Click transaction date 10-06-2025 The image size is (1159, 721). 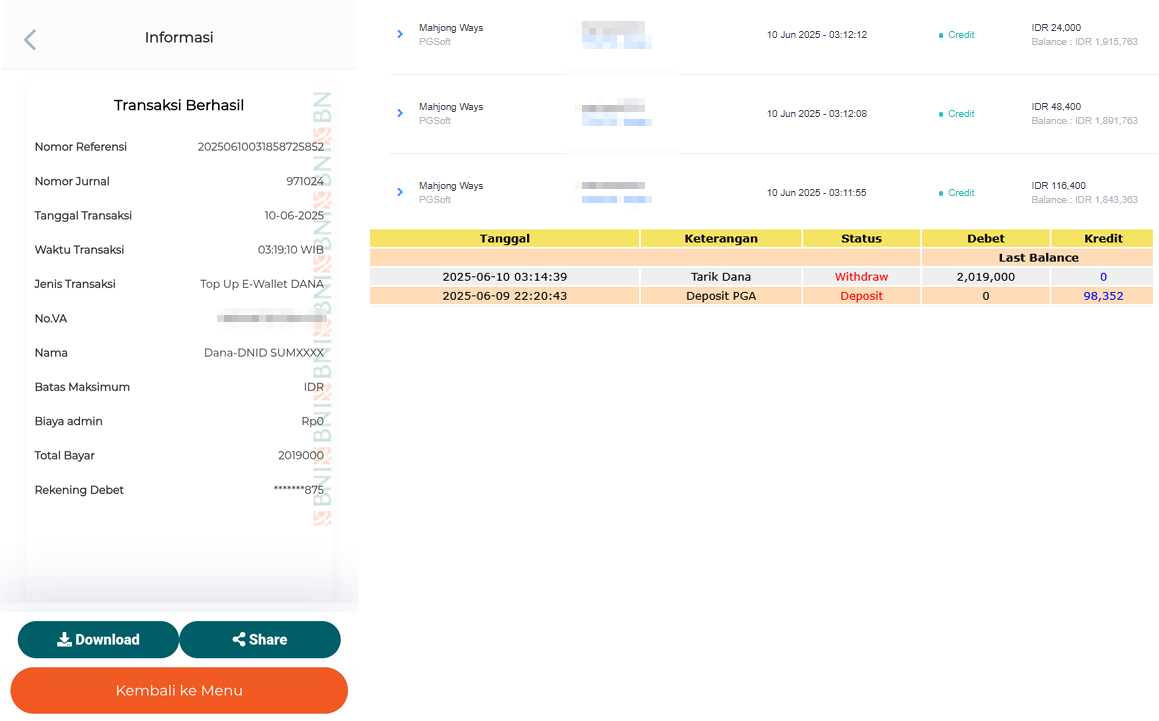click(294, 215)
